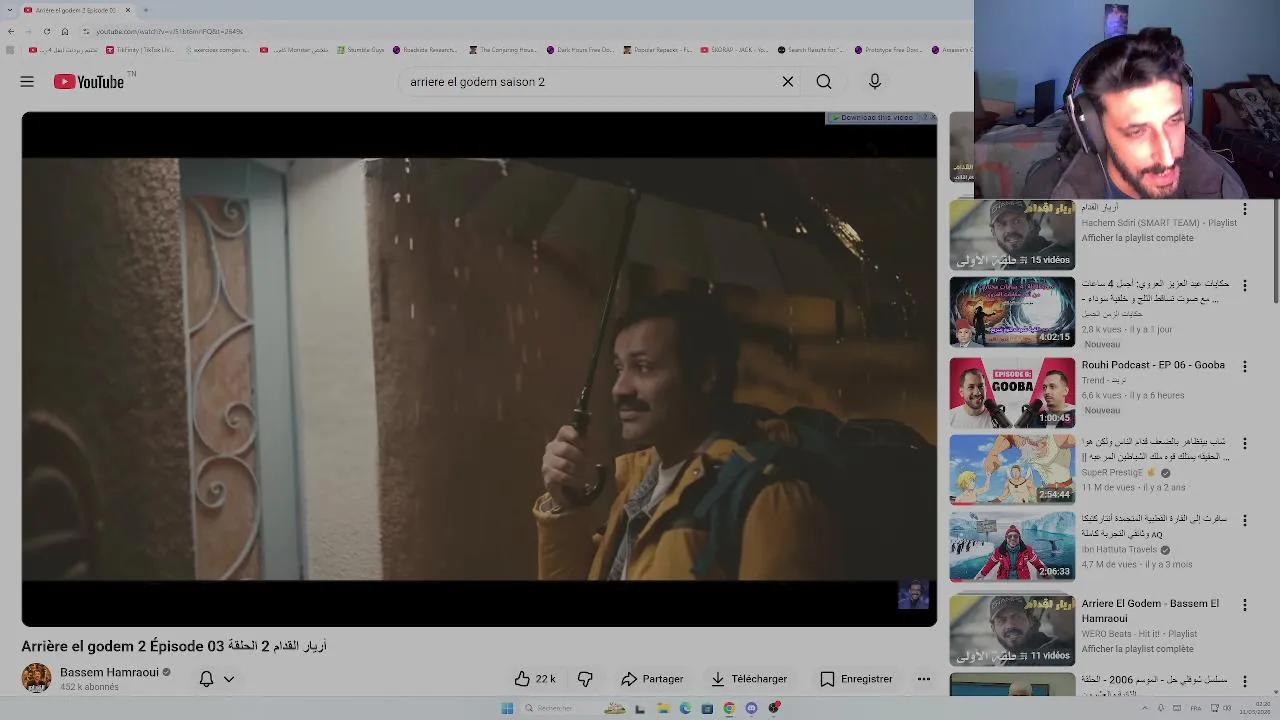
Task: Start voice search with microphone icon
Action: click(x=875, y=82)
